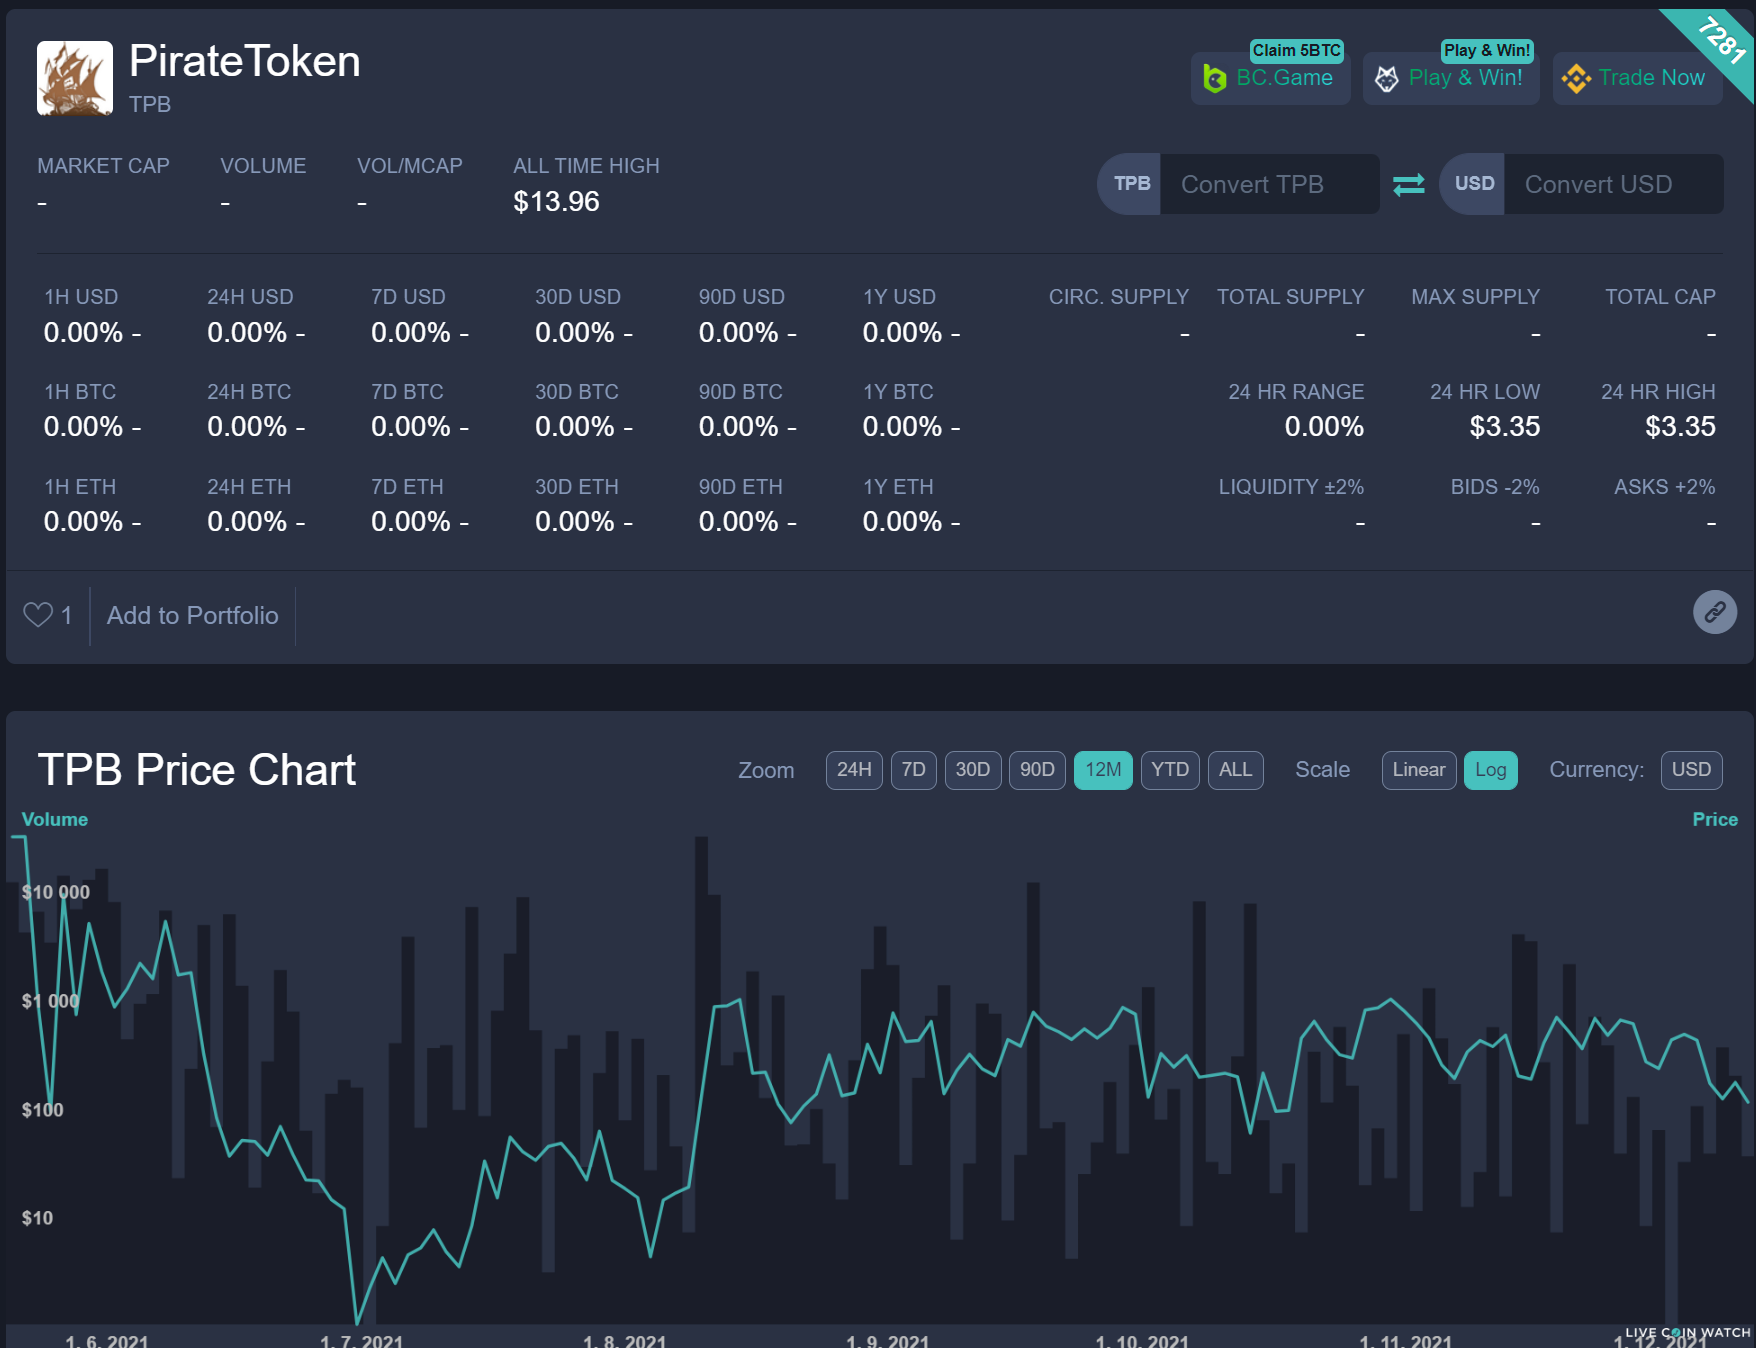Click Add to Portfolio

(193, 616)
